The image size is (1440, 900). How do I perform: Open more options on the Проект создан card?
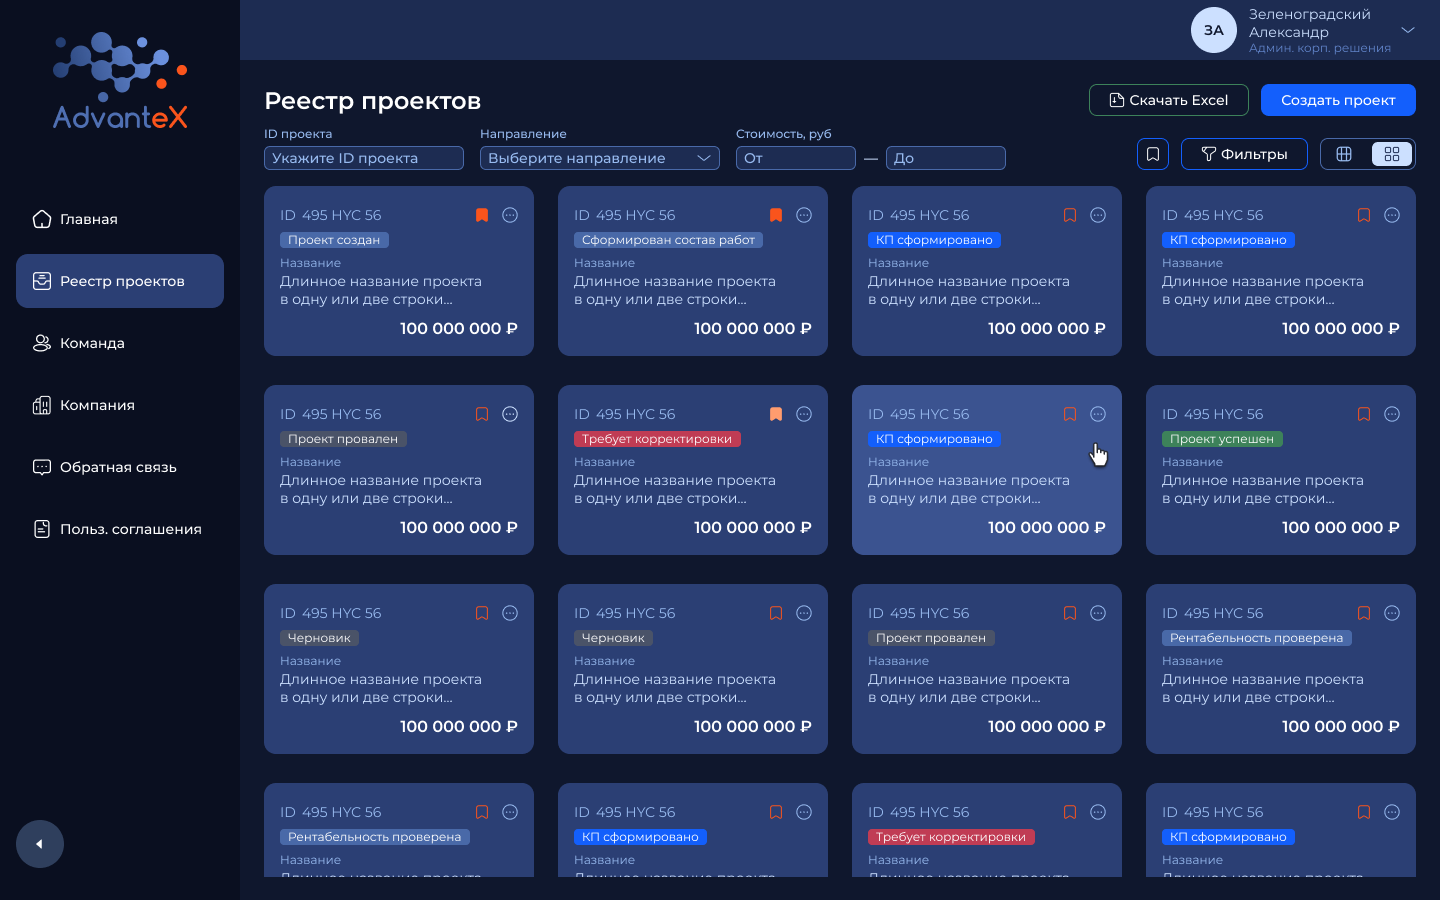510,215
